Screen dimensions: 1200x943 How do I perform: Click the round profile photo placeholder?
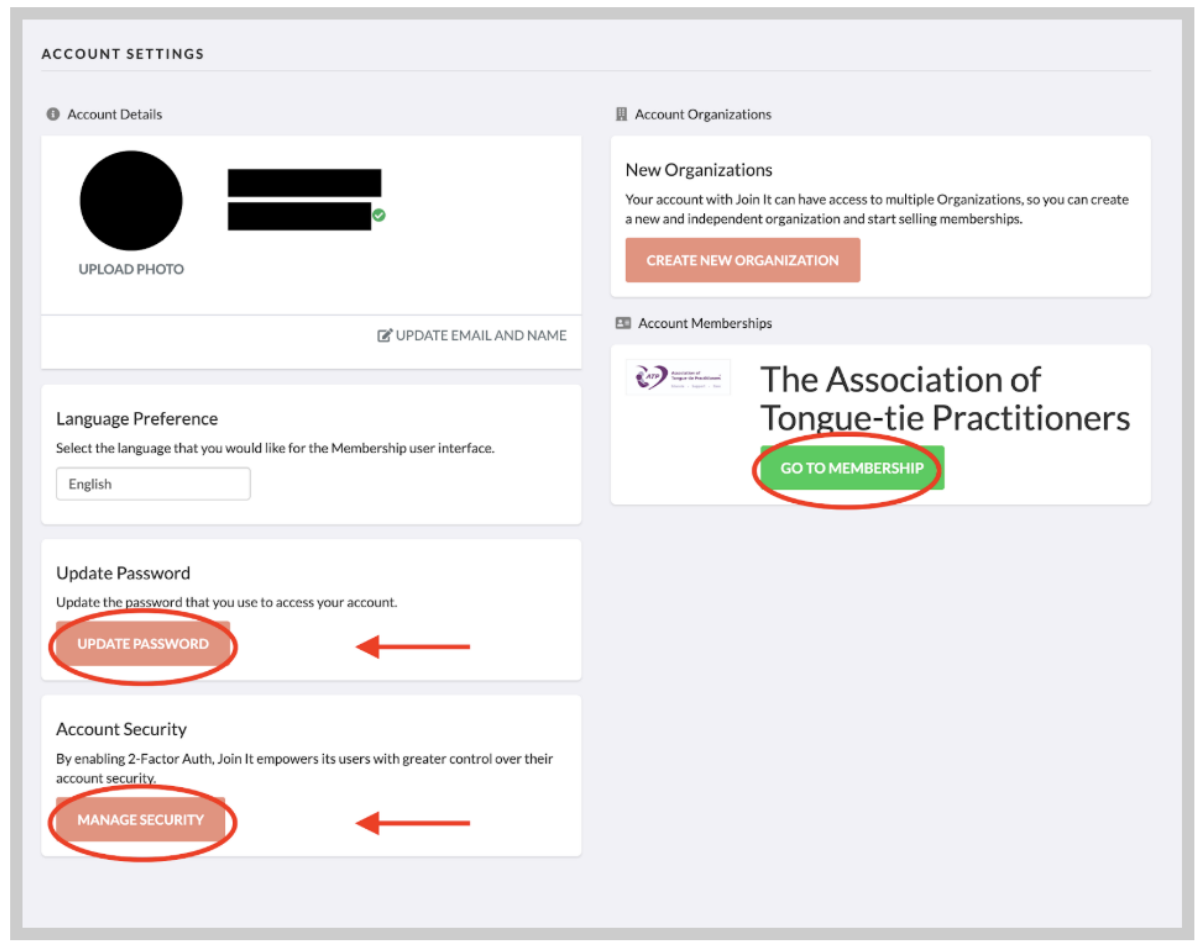pos(131,200)
